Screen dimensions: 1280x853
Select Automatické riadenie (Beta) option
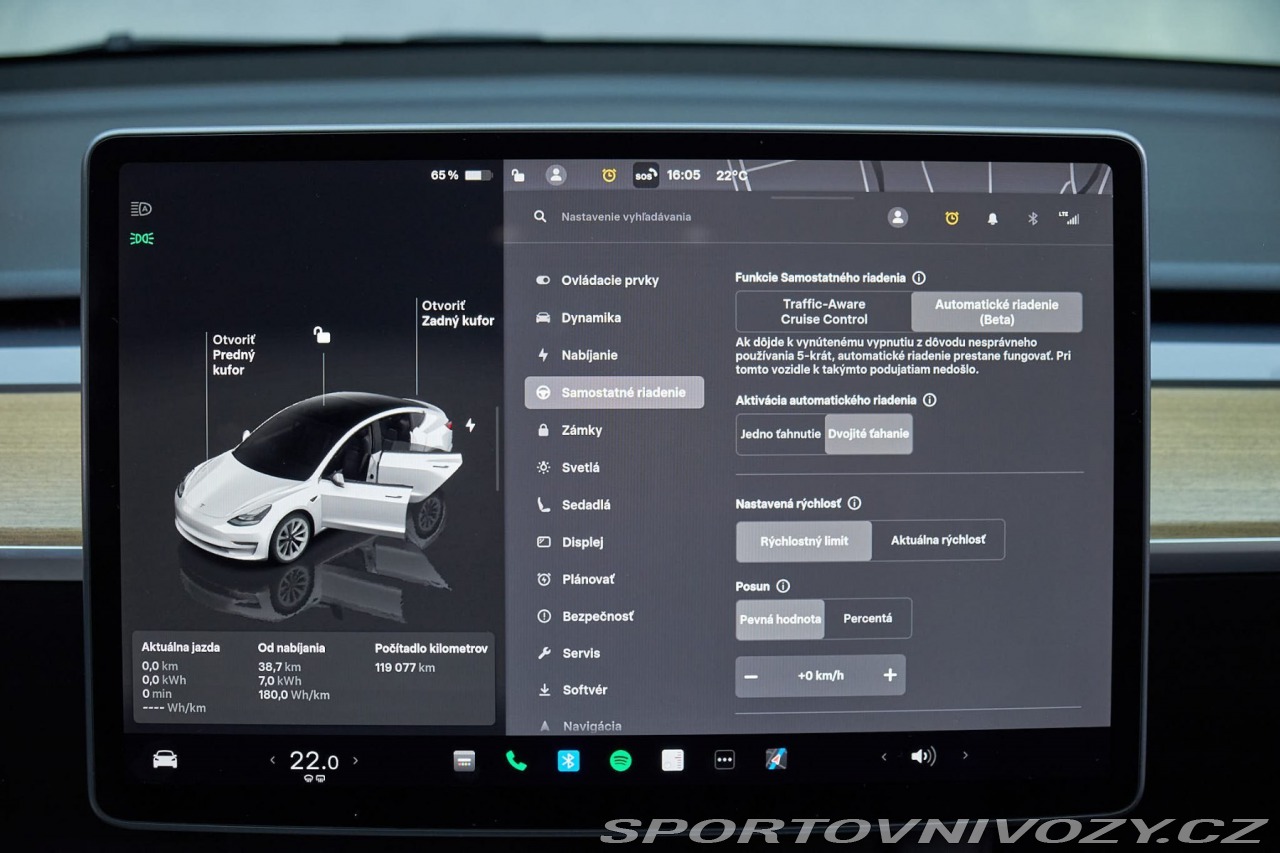pyautogui.click(x=996, y=312)
